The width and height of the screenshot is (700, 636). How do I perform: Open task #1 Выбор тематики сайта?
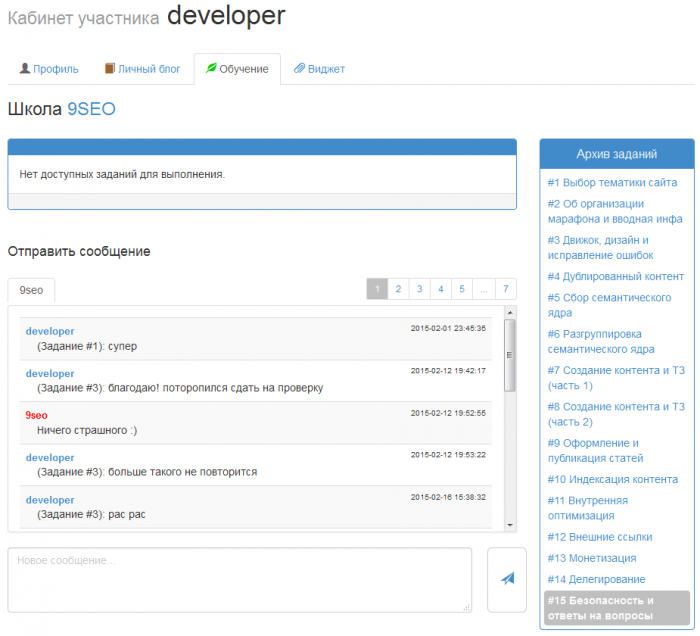[612, 182]
